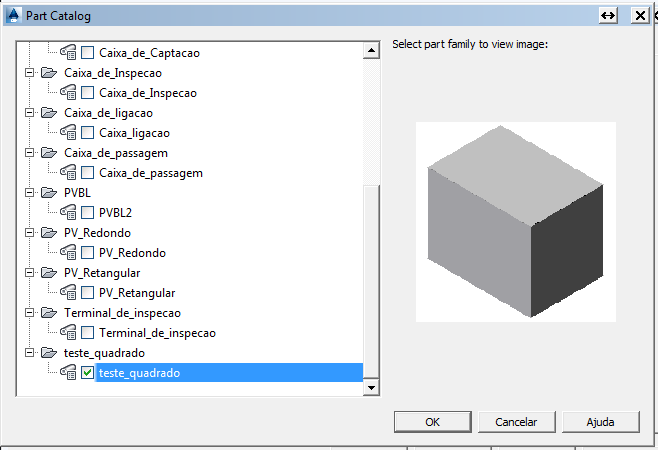The image size is (658, 450).
Task: Click the Caixa_de_Captacao part family icon
Action: [x=68, y=52]
